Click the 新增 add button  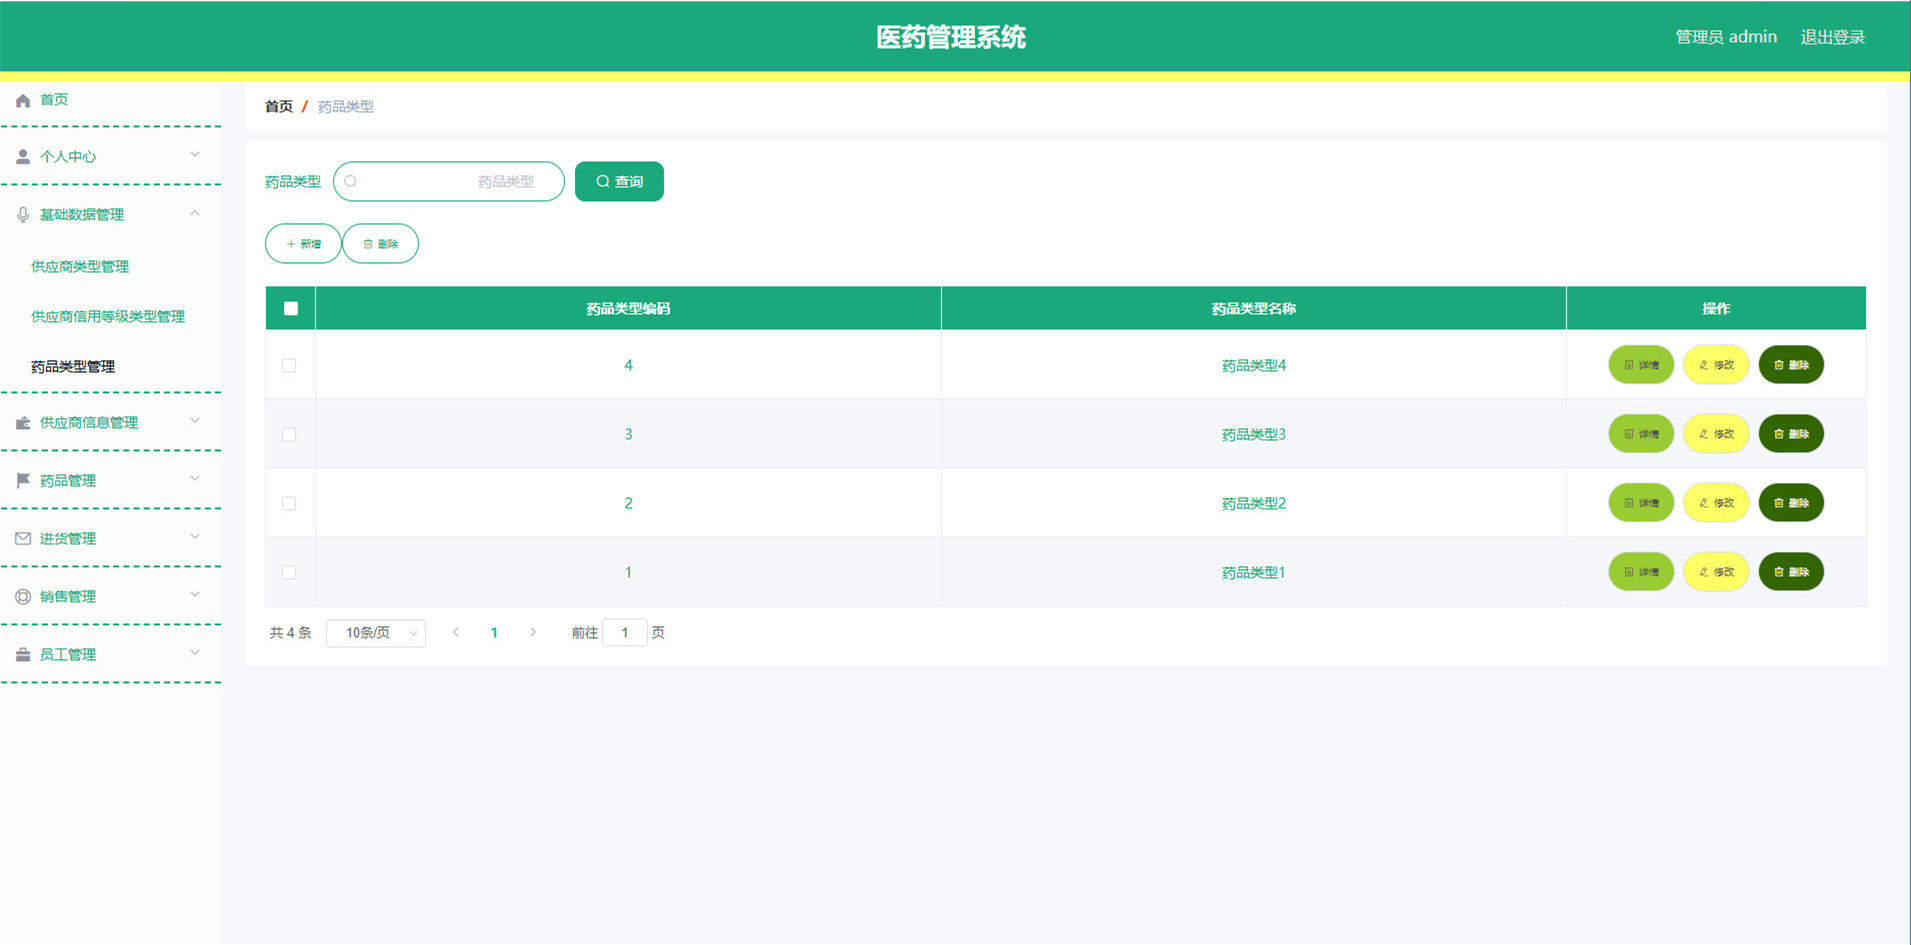click(303, 244)
